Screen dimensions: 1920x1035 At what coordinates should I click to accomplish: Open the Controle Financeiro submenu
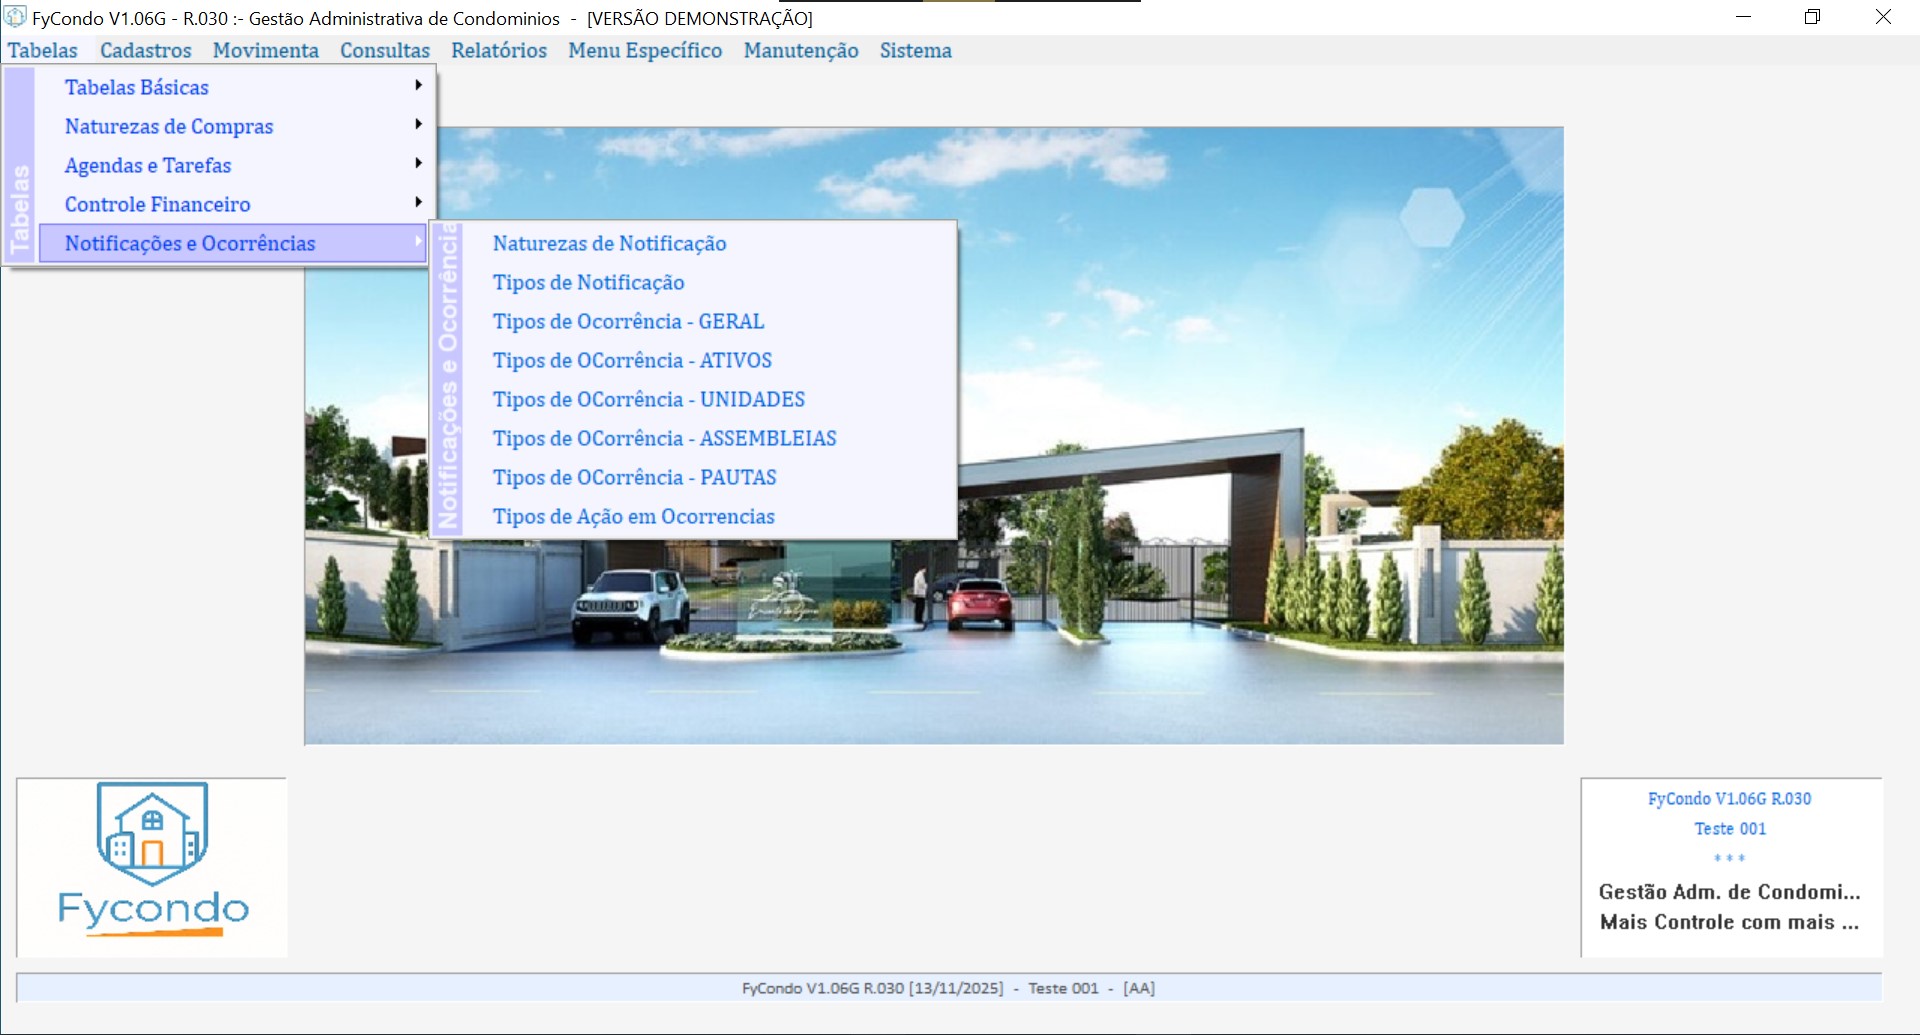click(x=158, y=204)
